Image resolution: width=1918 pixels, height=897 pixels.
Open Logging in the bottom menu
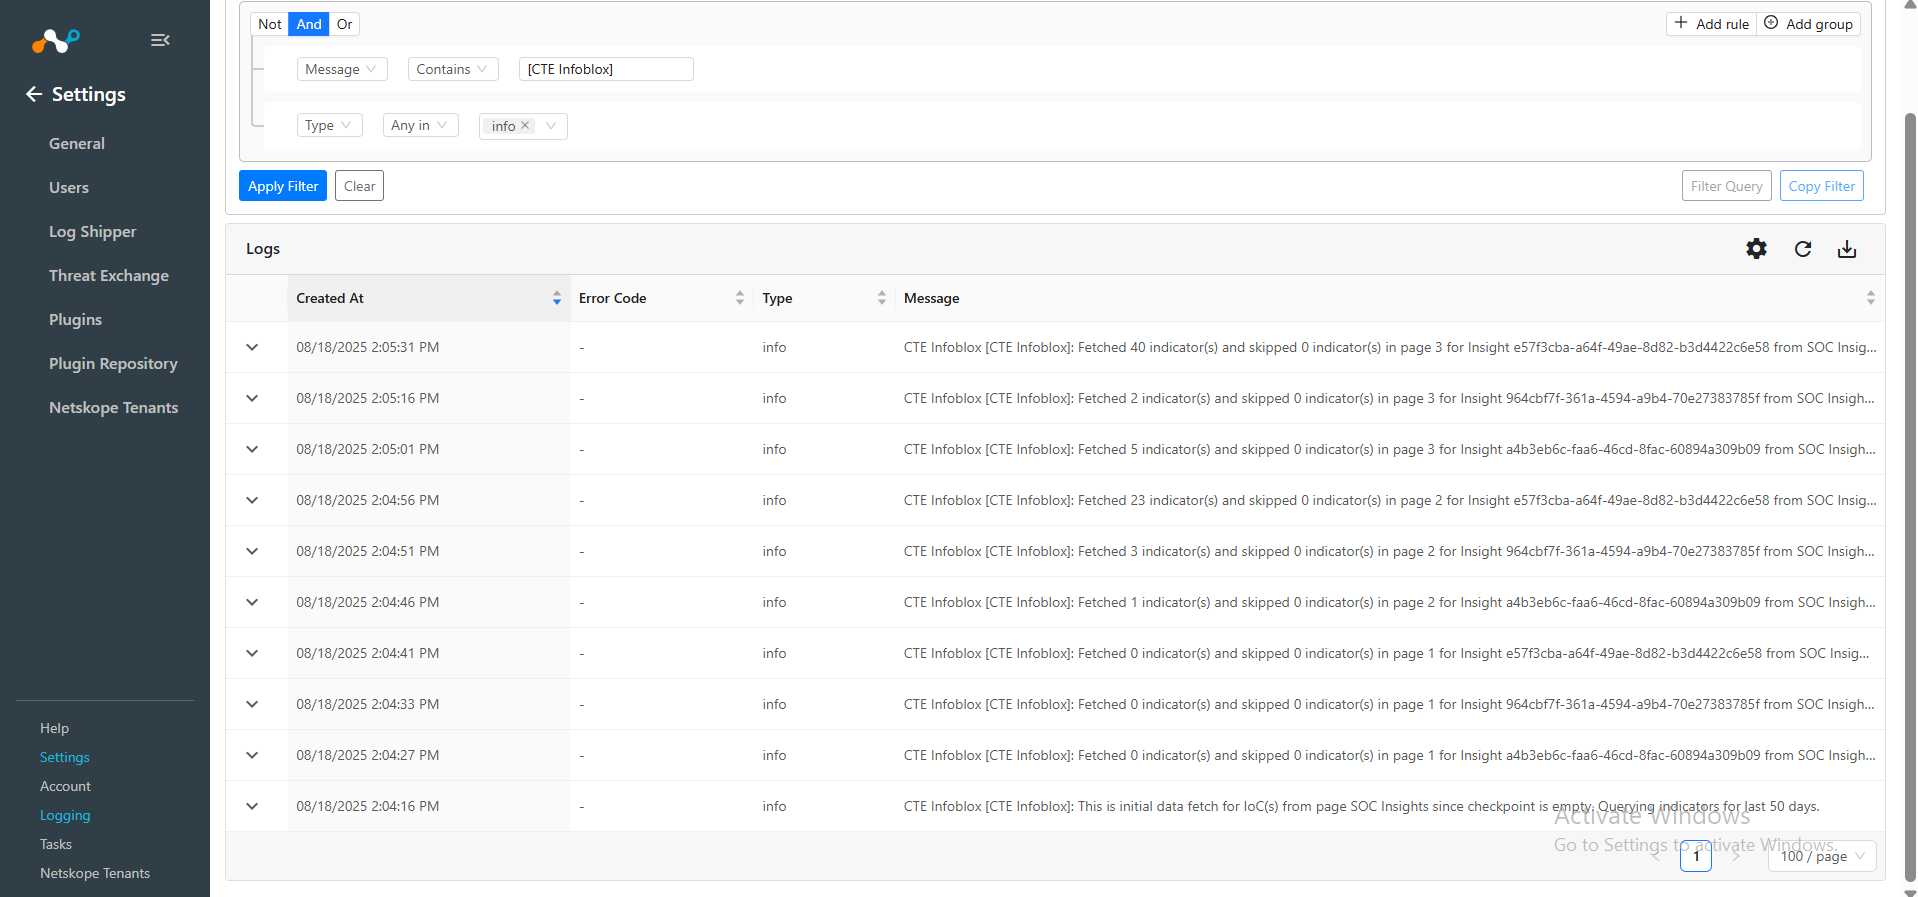pos(65,815)
